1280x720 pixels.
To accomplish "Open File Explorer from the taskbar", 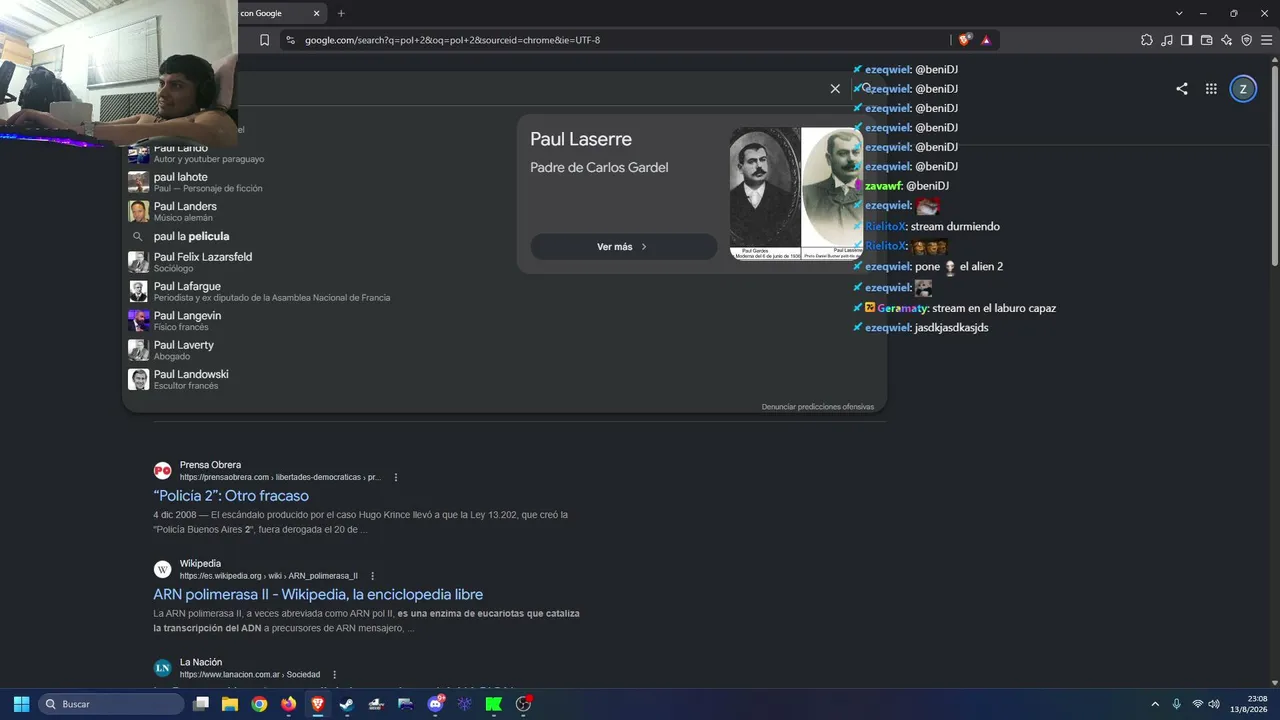I will [230, 704].
